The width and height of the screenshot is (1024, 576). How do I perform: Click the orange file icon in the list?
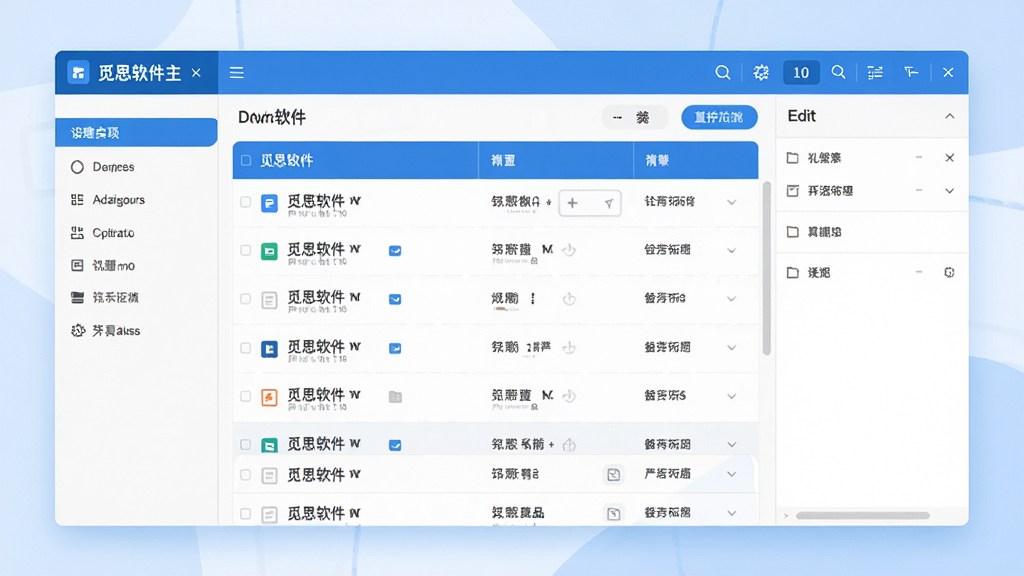click(x=269, y=397)
